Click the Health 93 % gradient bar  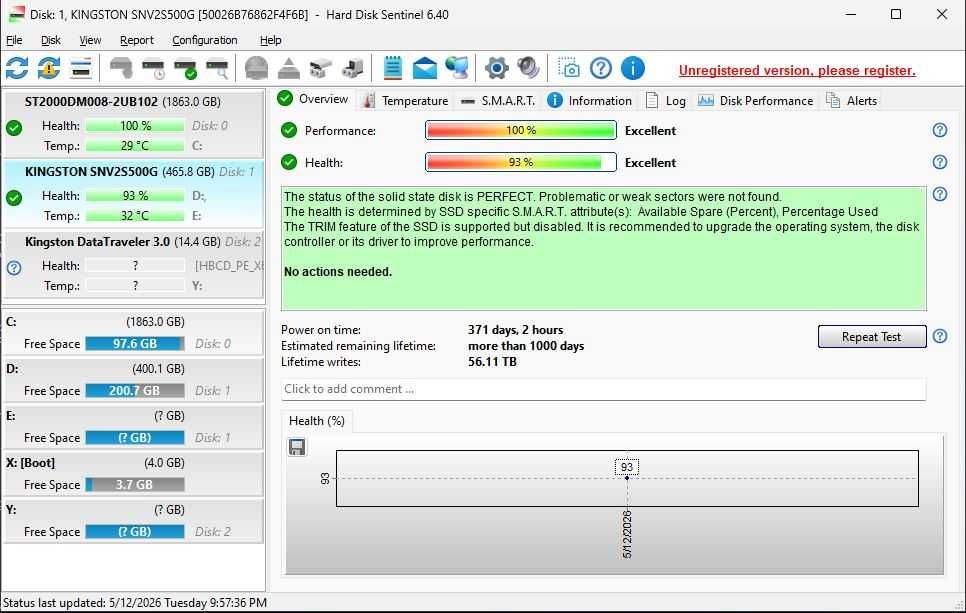pos(521,162)
